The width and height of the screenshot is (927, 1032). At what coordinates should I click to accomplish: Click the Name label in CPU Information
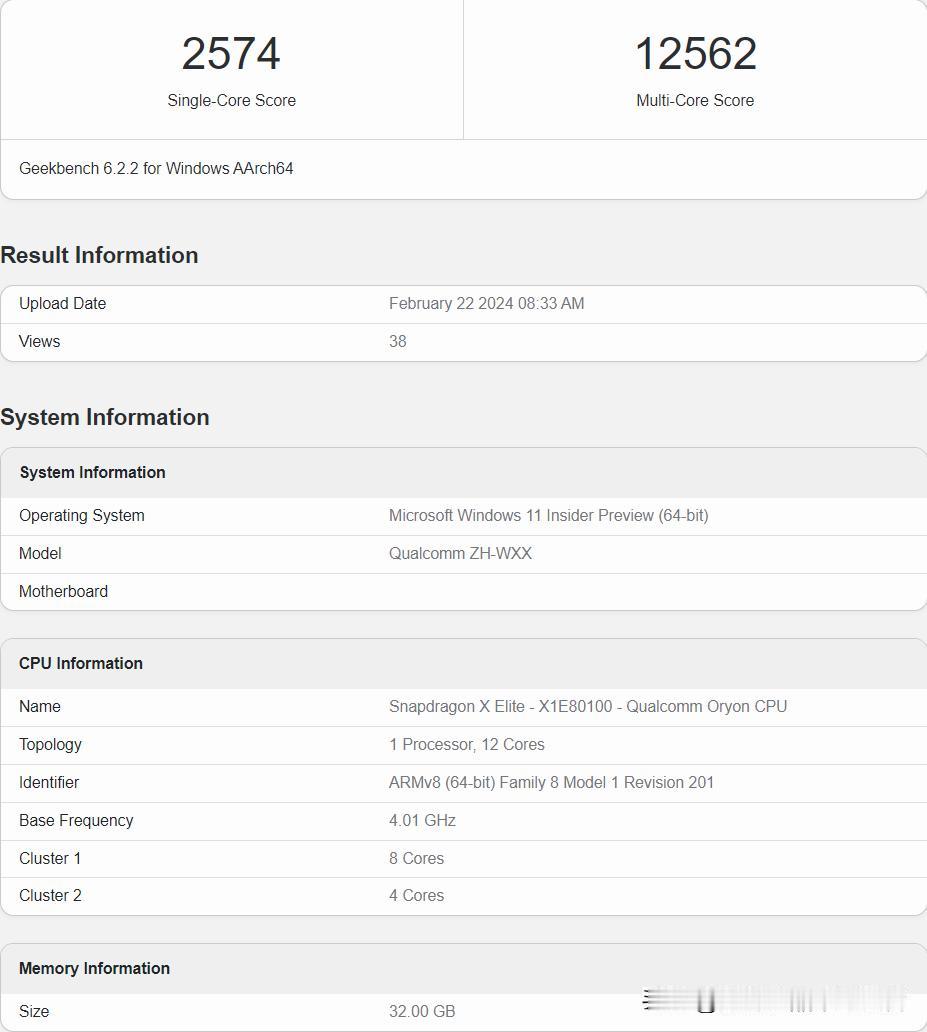tap(40, 706)
